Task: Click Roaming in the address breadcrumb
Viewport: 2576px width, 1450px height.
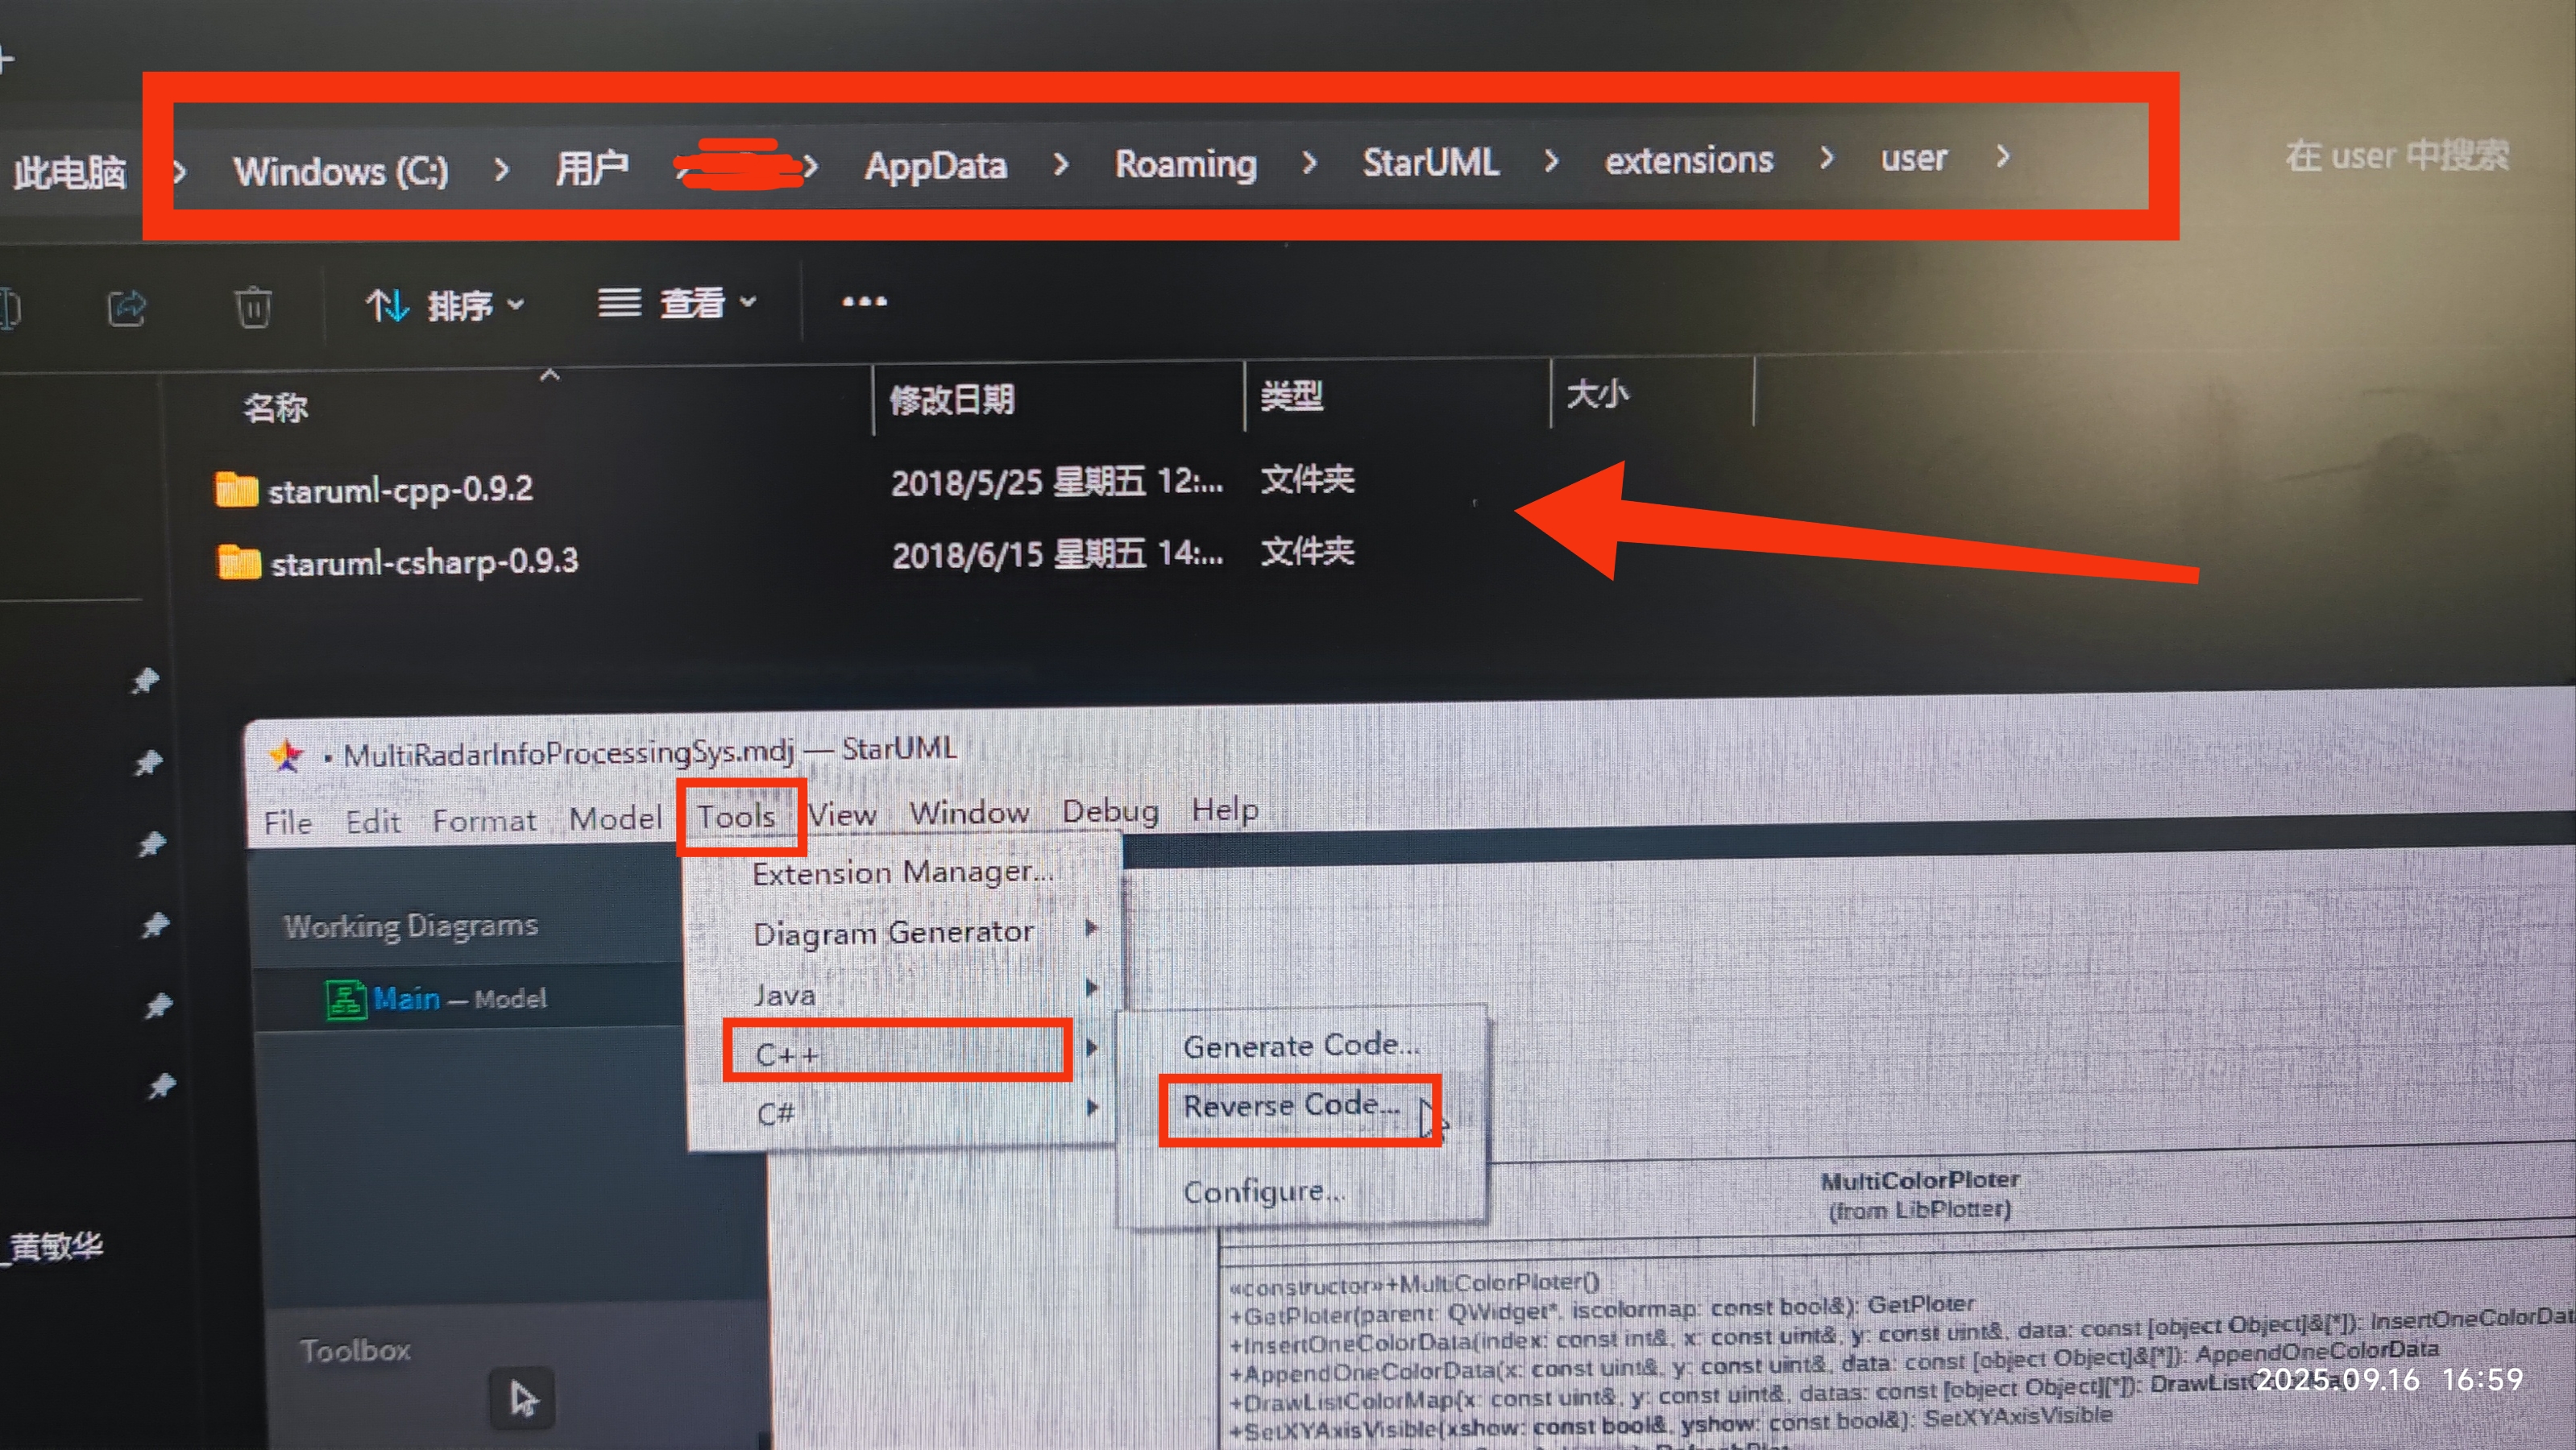Action: pyautogui.click(x=1185, y=164)
